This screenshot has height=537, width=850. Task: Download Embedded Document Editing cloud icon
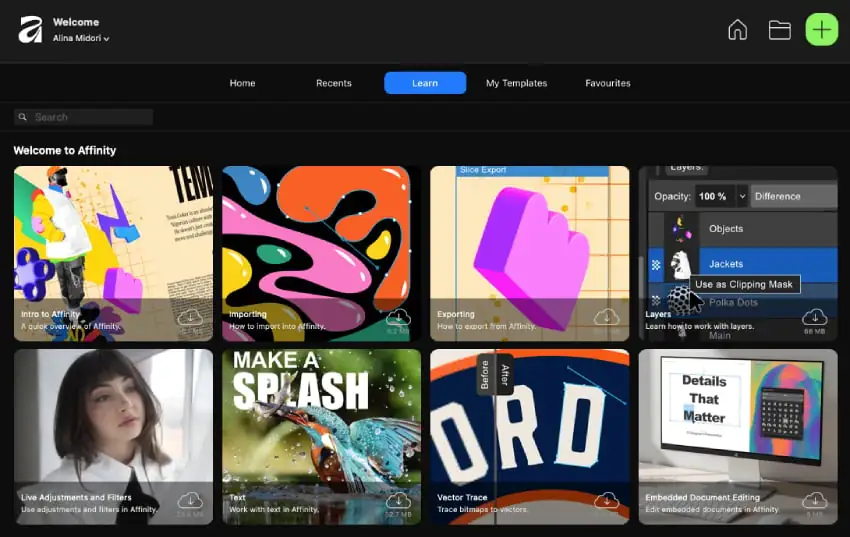[815, 500]
